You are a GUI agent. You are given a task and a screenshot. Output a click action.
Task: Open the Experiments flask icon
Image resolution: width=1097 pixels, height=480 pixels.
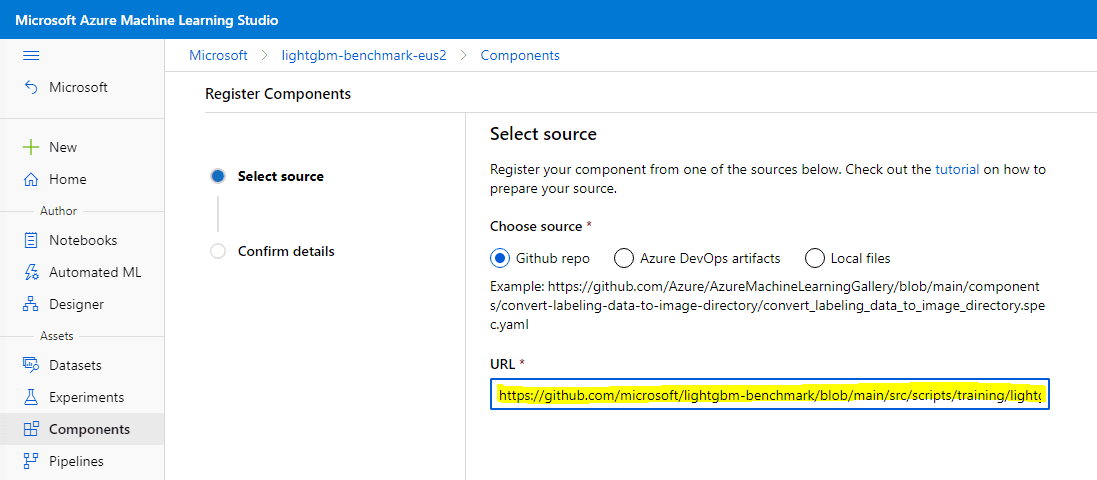[x=31, y=397]
